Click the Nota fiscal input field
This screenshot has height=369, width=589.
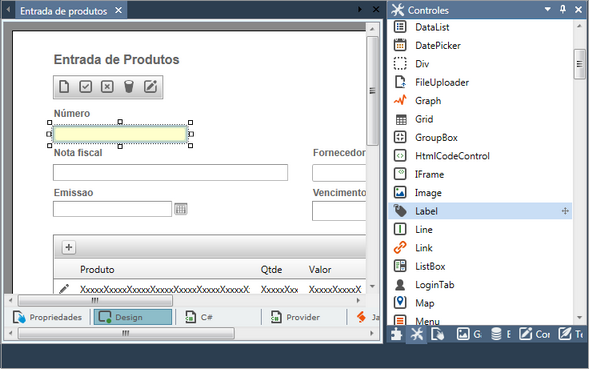click(x=171, y=172)
